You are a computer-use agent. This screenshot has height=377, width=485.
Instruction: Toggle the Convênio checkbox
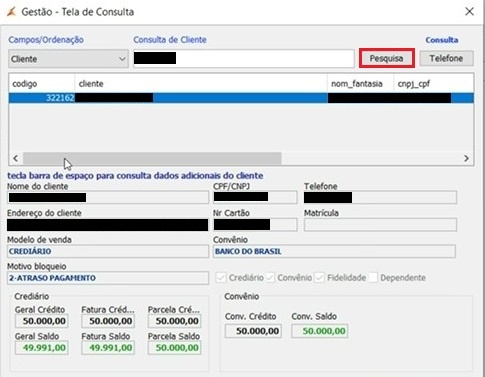click(x=270, y=278)
